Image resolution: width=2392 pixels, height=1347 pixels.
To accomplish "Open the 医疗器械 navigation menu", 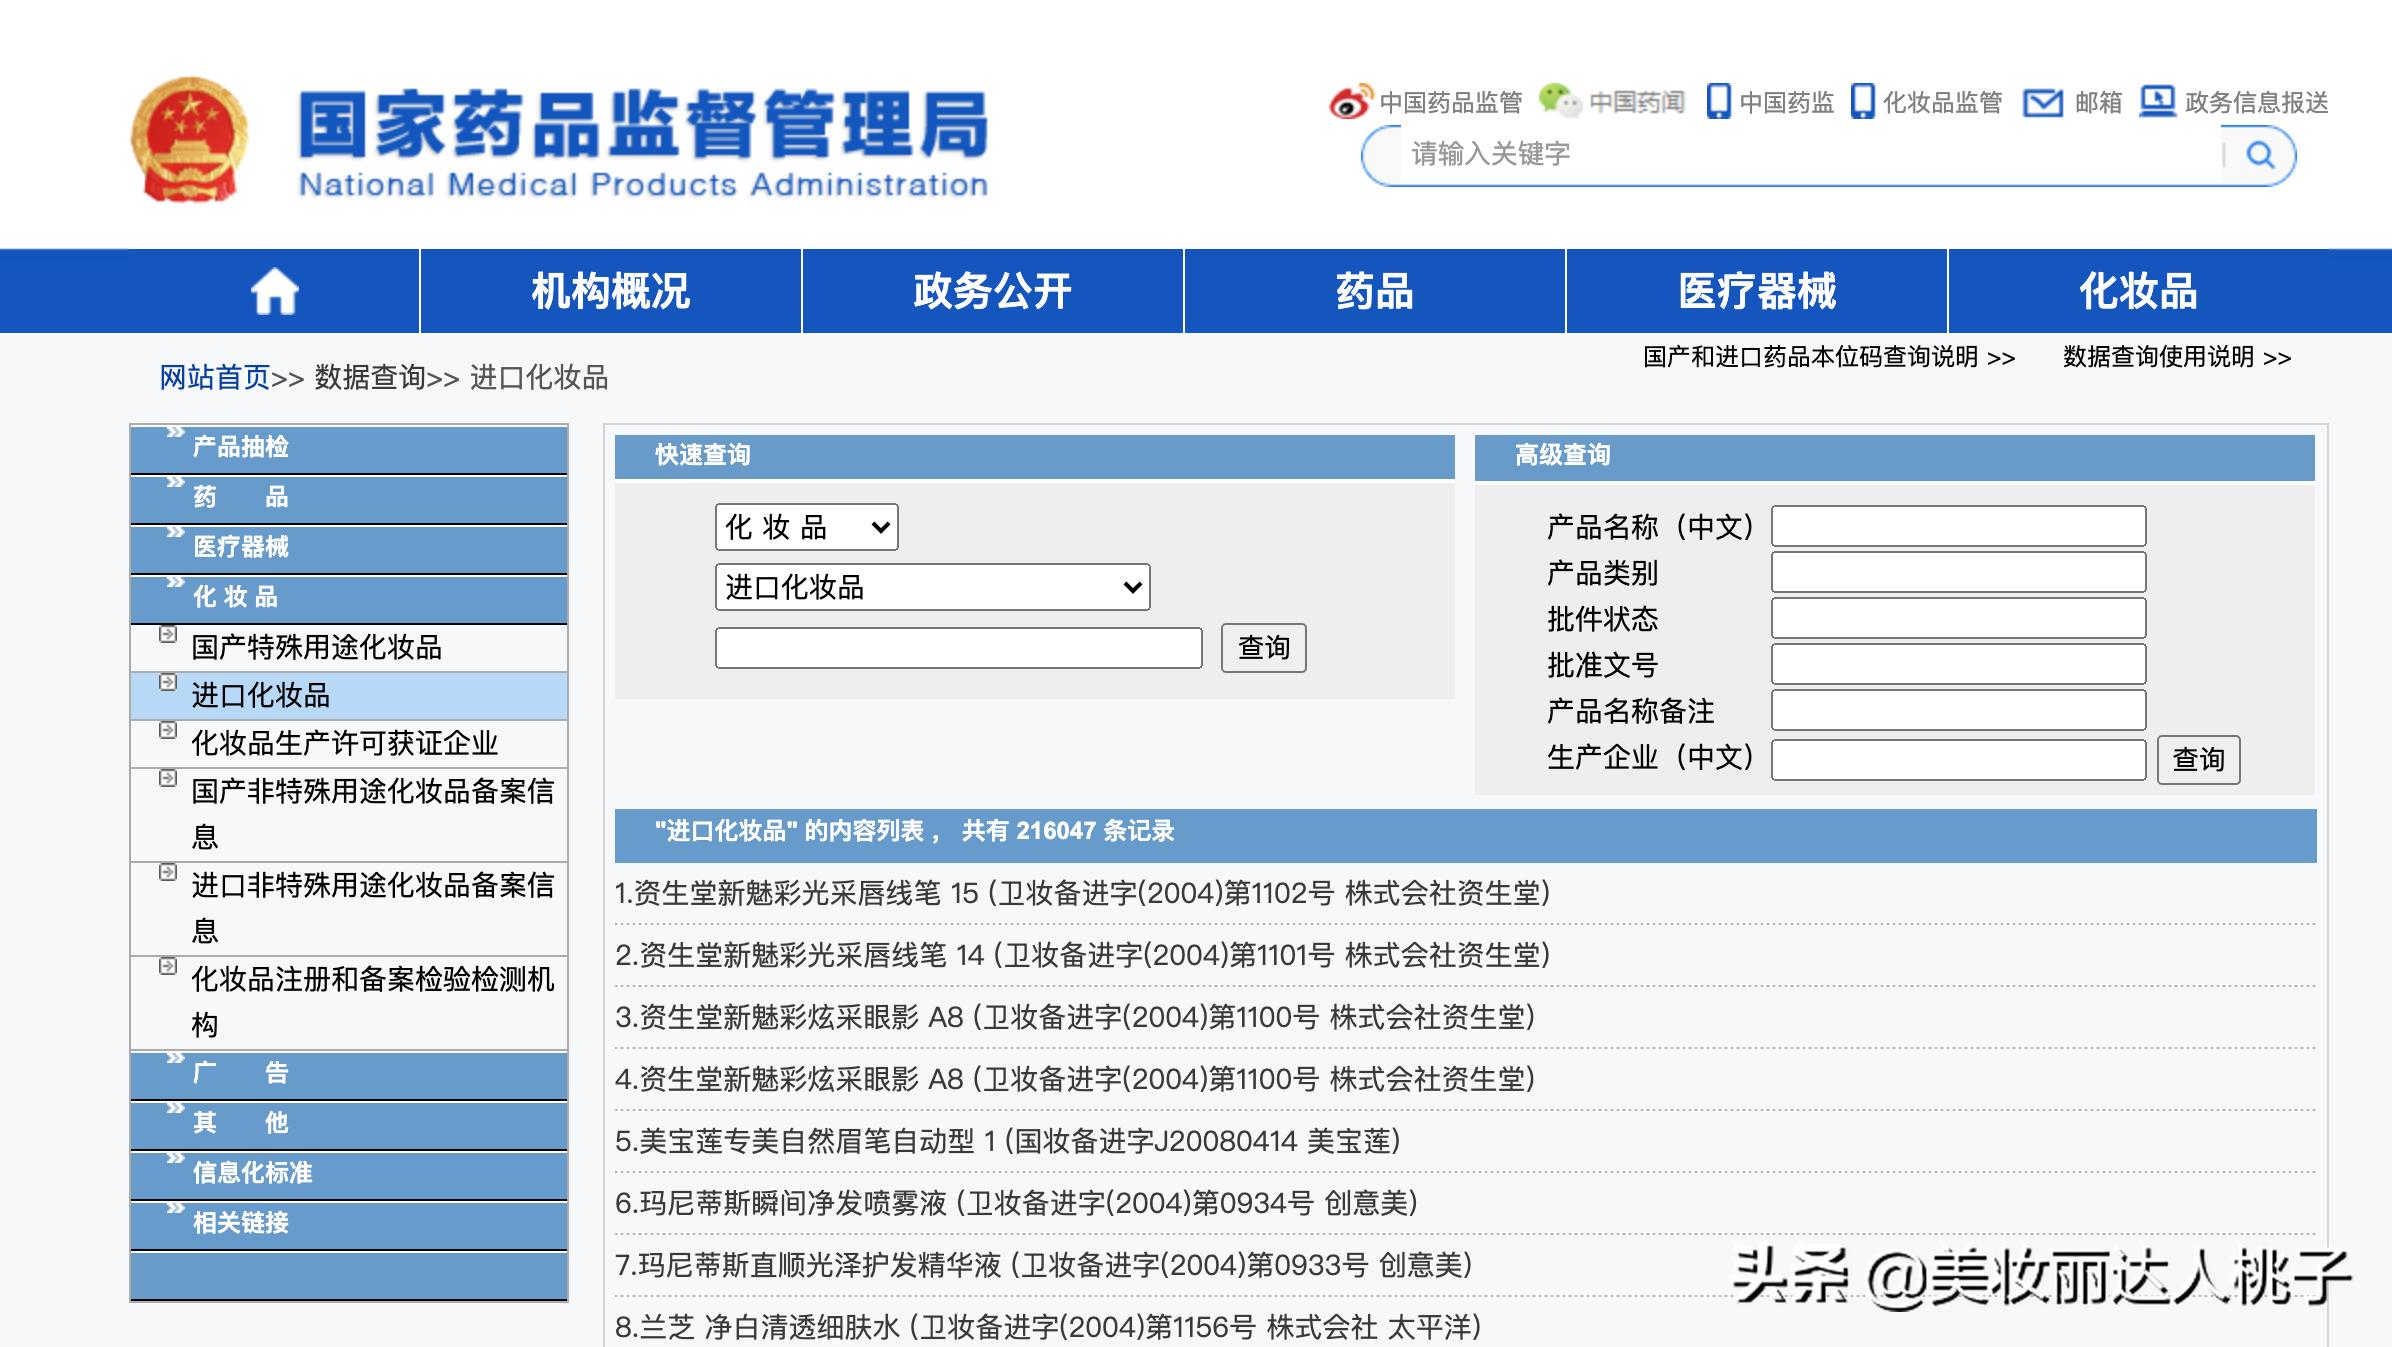I will [1756, 292].
